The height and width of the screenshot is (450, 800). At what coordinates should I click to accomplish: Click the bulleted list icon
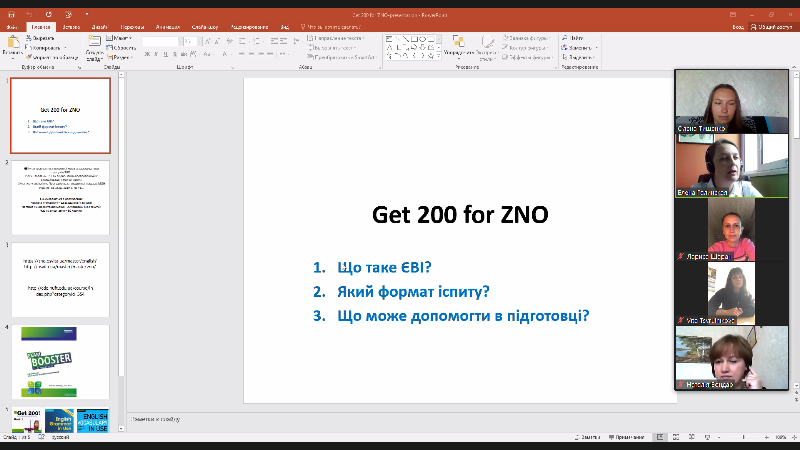coord(243,41)
